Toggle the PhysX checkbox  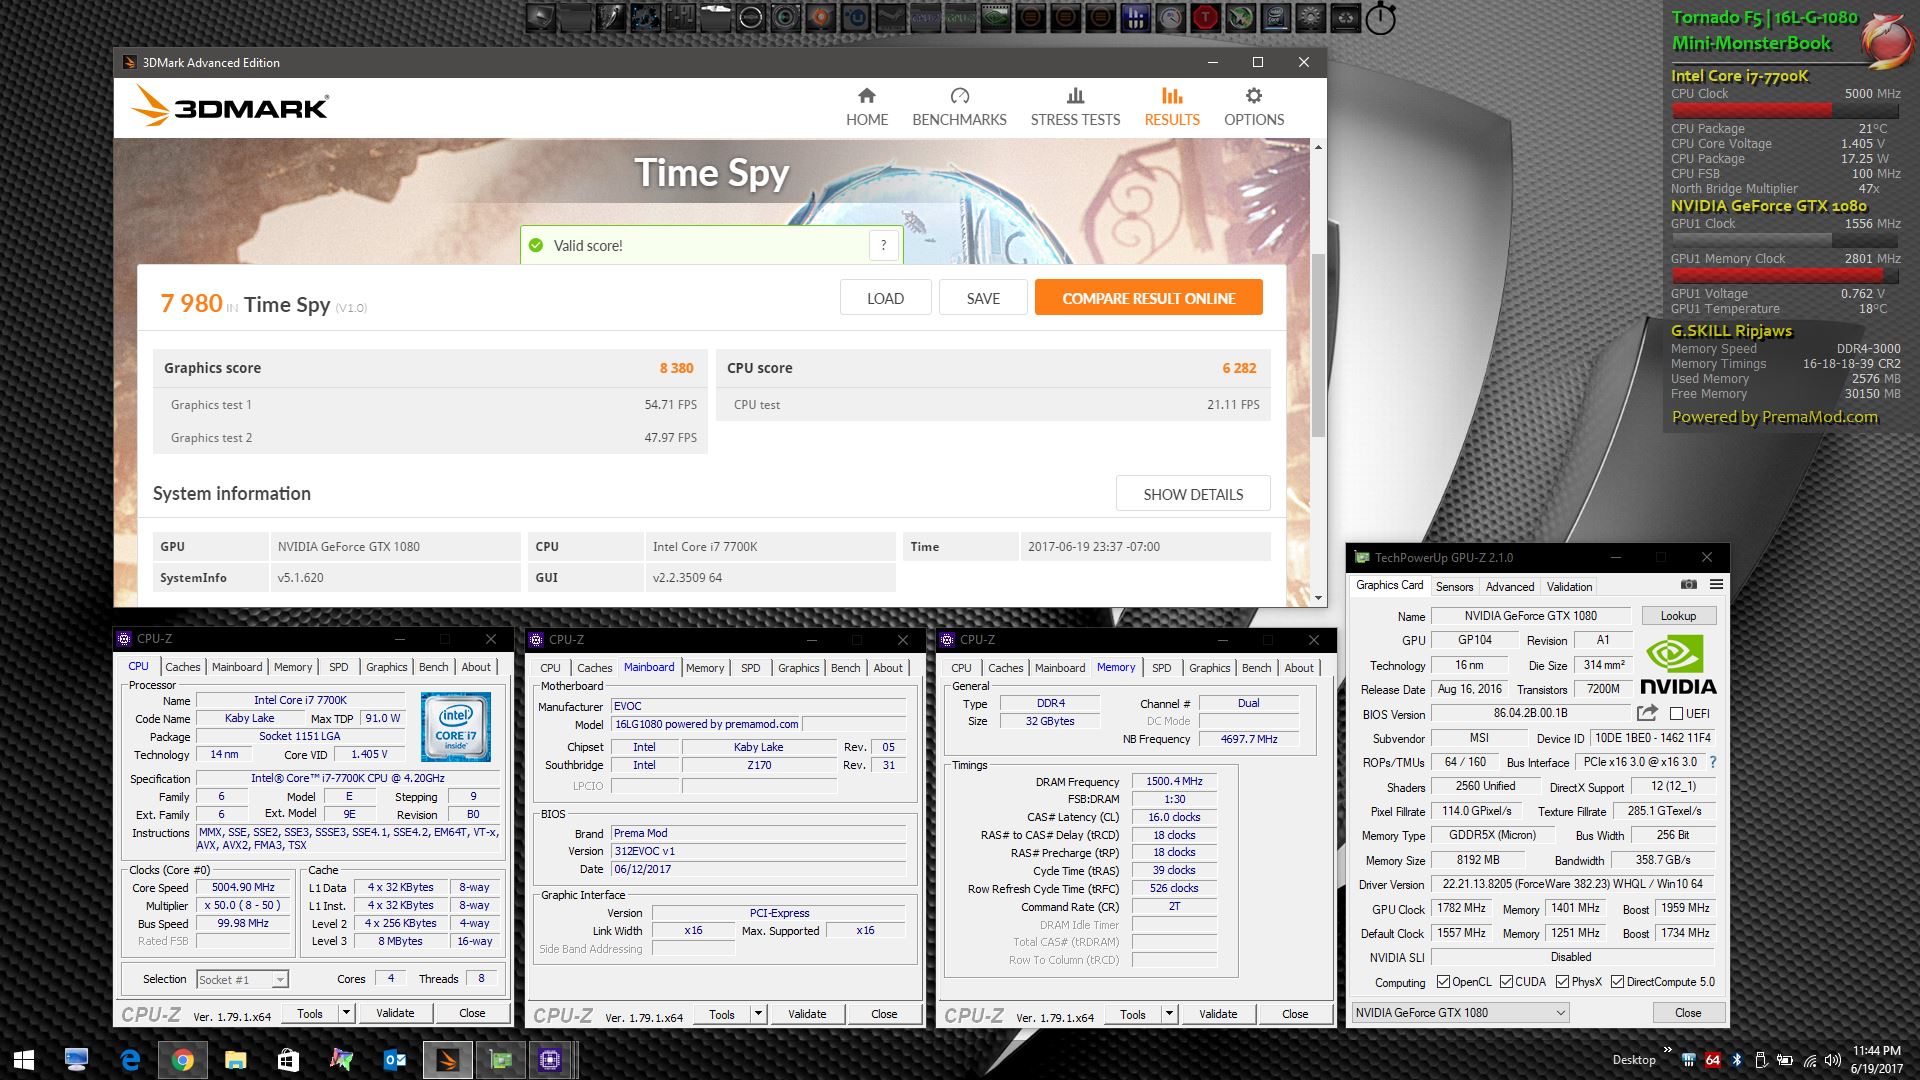point(1562,982)
